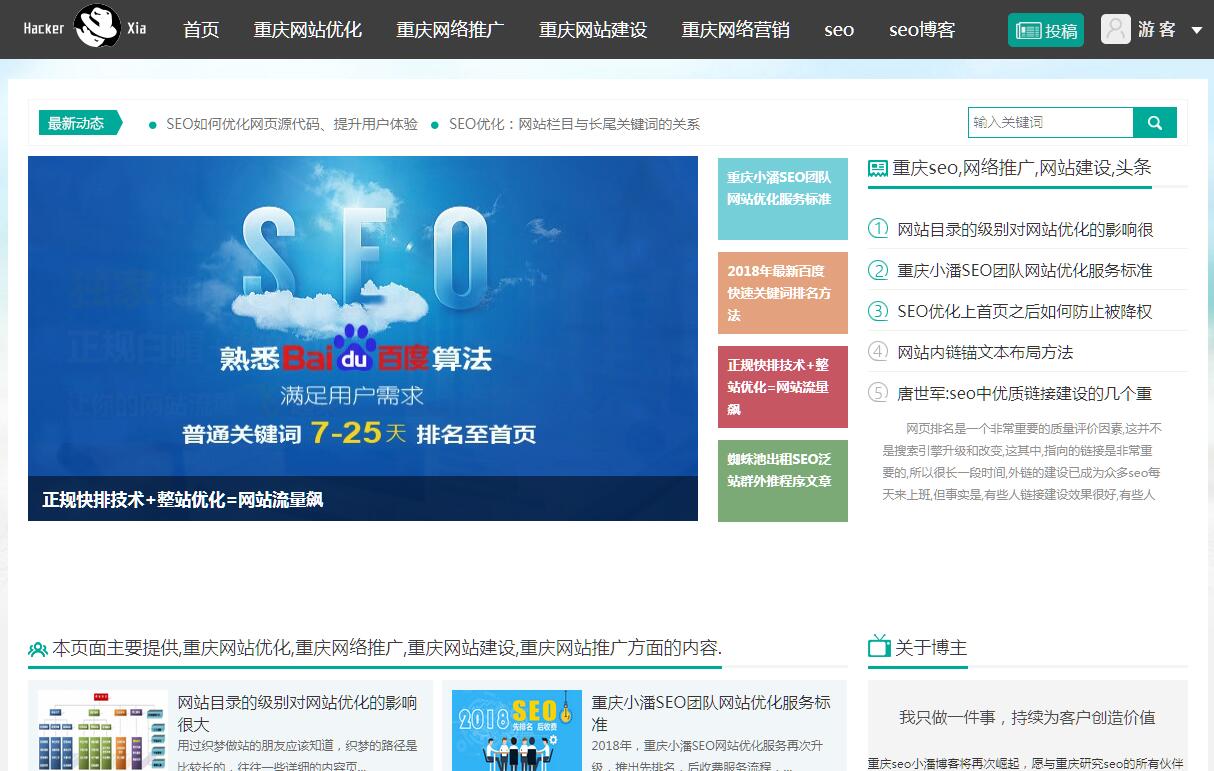Click the Hacker Xia site logo

[x=85, y=28]
